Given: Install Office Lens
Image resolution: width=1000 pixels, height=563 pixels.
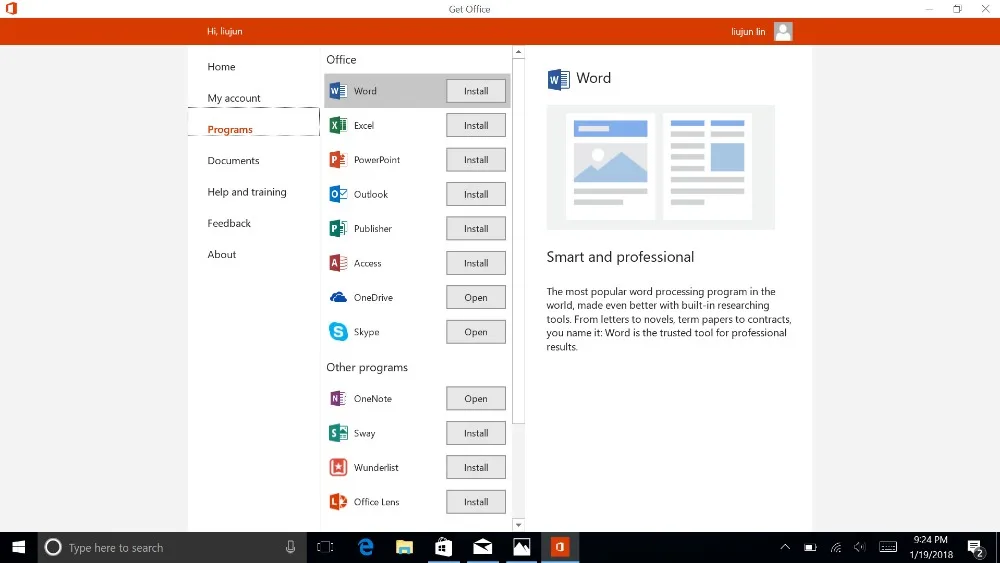Looking at the screenshot, I should click(476, 502).
